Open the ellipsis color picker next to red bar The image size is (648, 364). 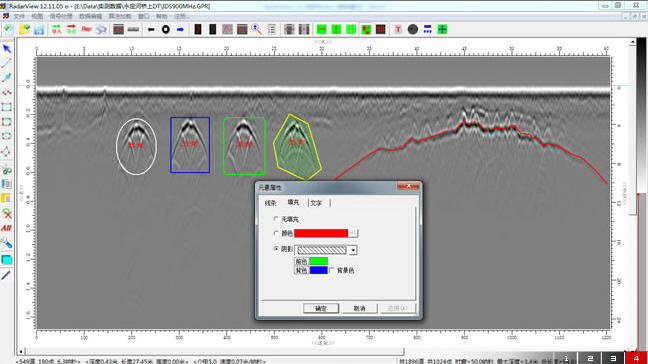pyautogui.click(x=353, y=233)
